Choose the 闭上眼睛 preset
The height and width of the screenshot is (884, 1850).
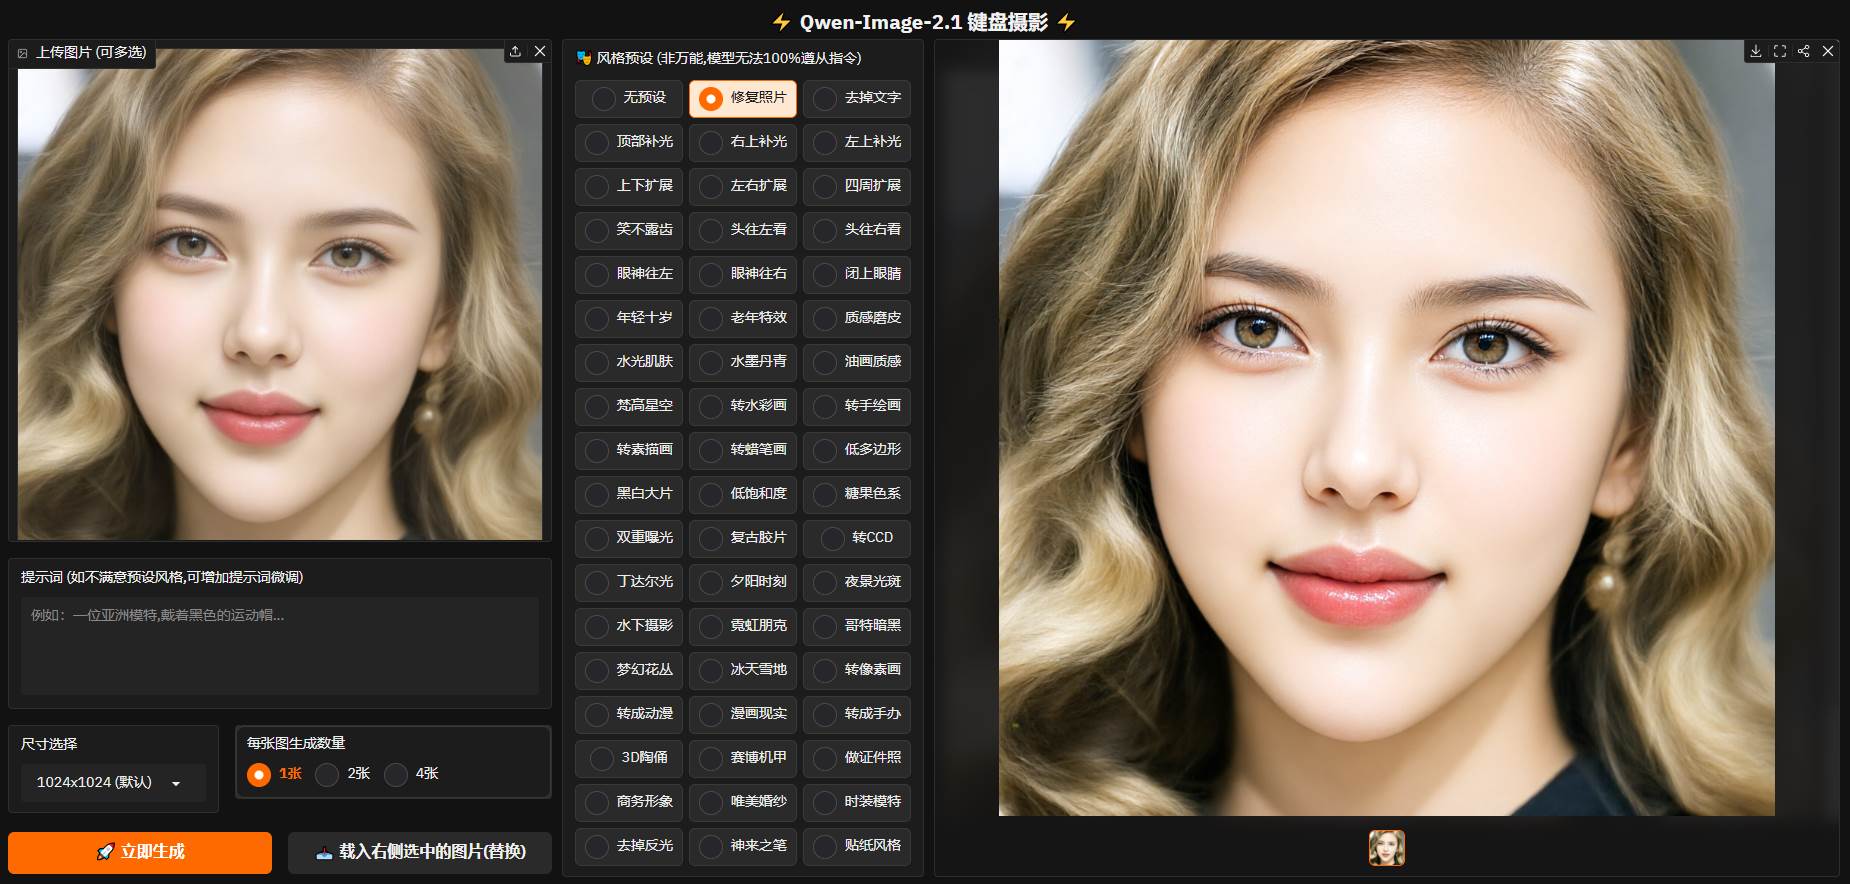pos(857,274)
